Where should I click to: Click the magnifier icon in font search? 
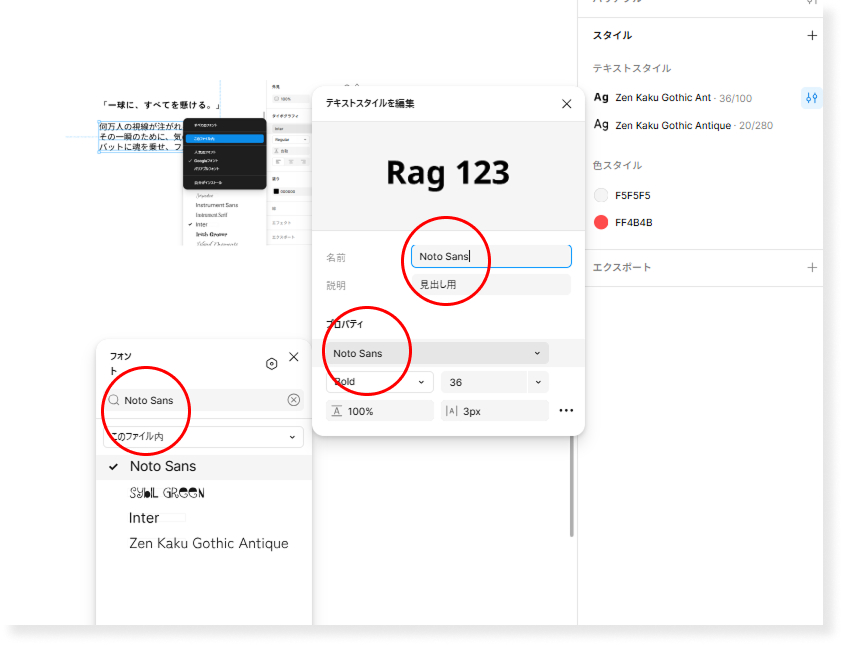[x=114, y=400]
